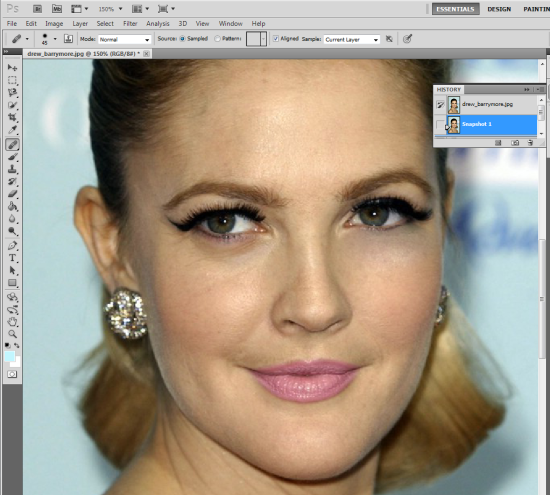The image size is (550, 495).
Task: Select the Move tool
Action: (x=12, y=67)
